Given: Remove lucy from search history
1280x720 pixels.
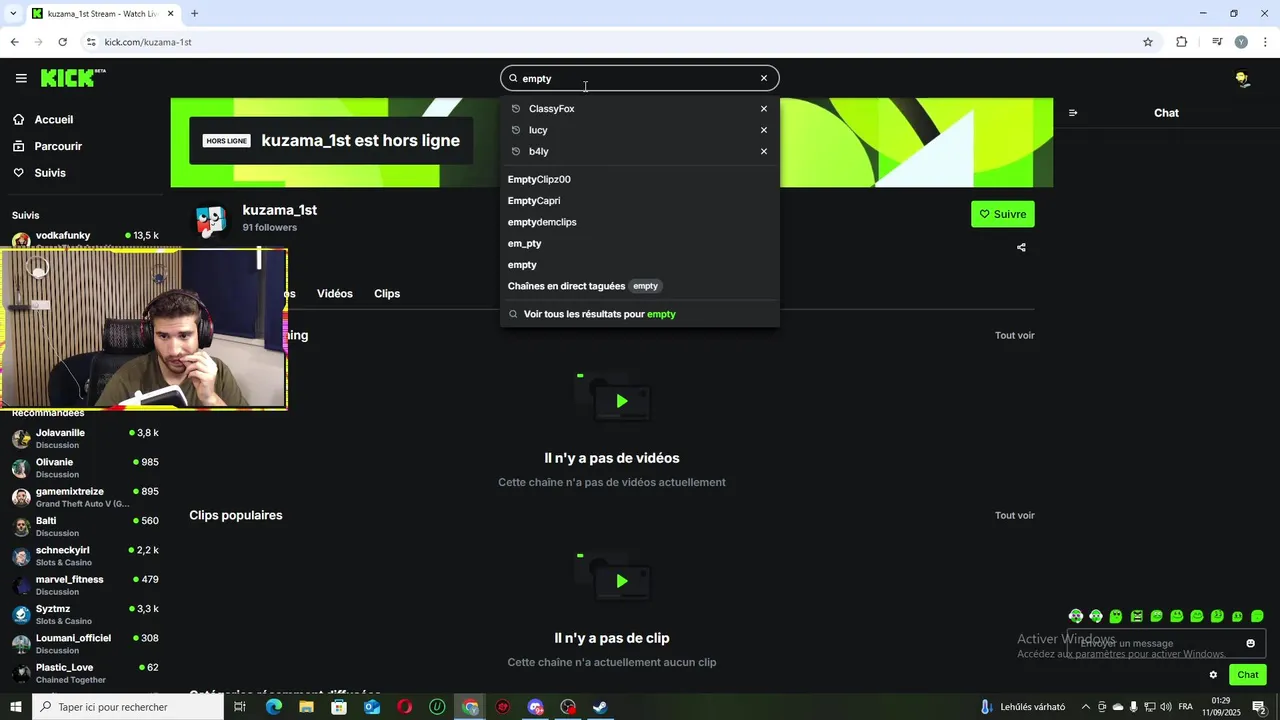Looking at the screenshot, I should pos(764,130).
